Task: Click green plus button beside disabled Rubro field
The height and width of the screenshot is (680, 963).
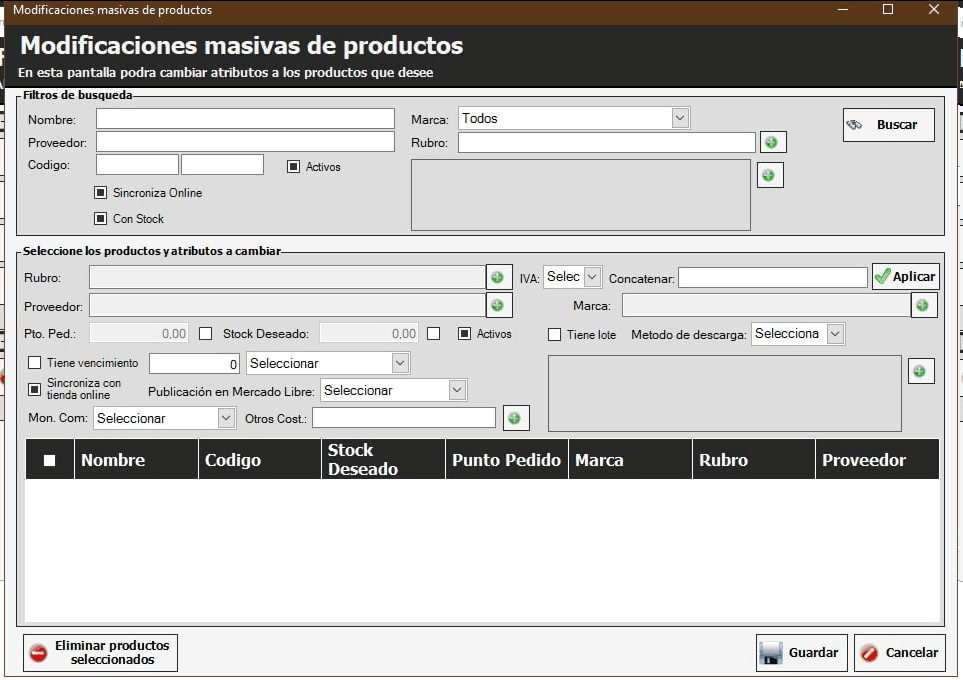Action: tap(498, 277)
